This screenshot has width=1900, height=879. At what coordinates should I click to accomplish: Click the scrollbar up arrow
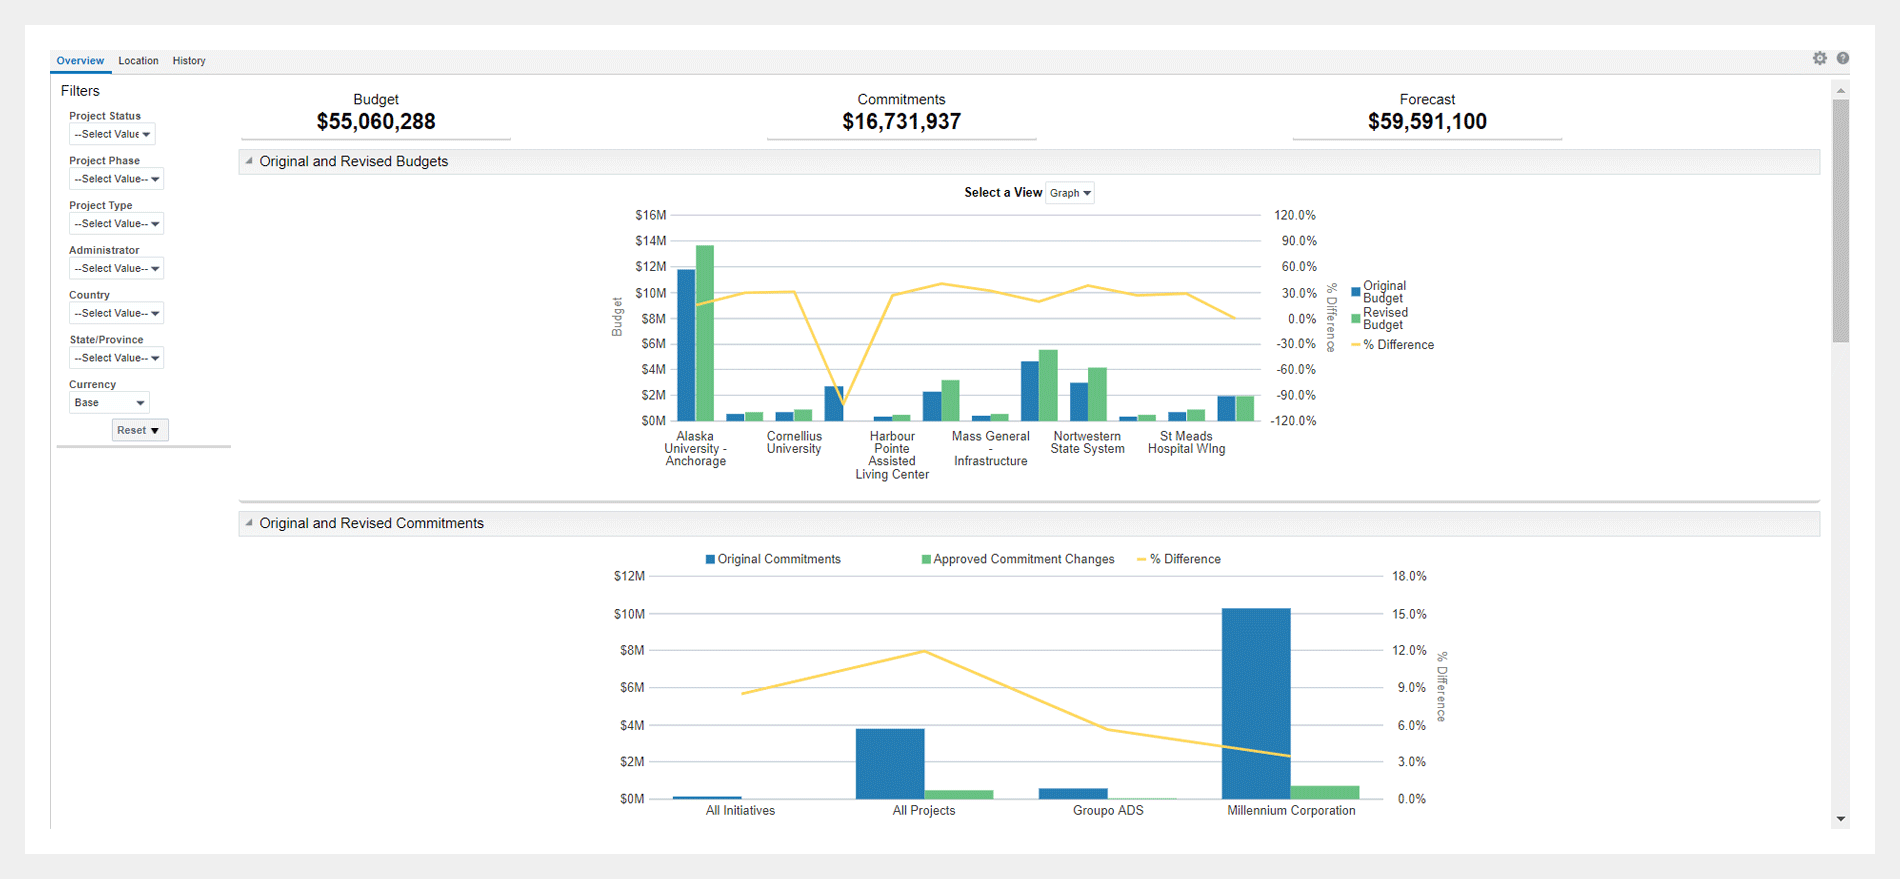[1840, 91]
